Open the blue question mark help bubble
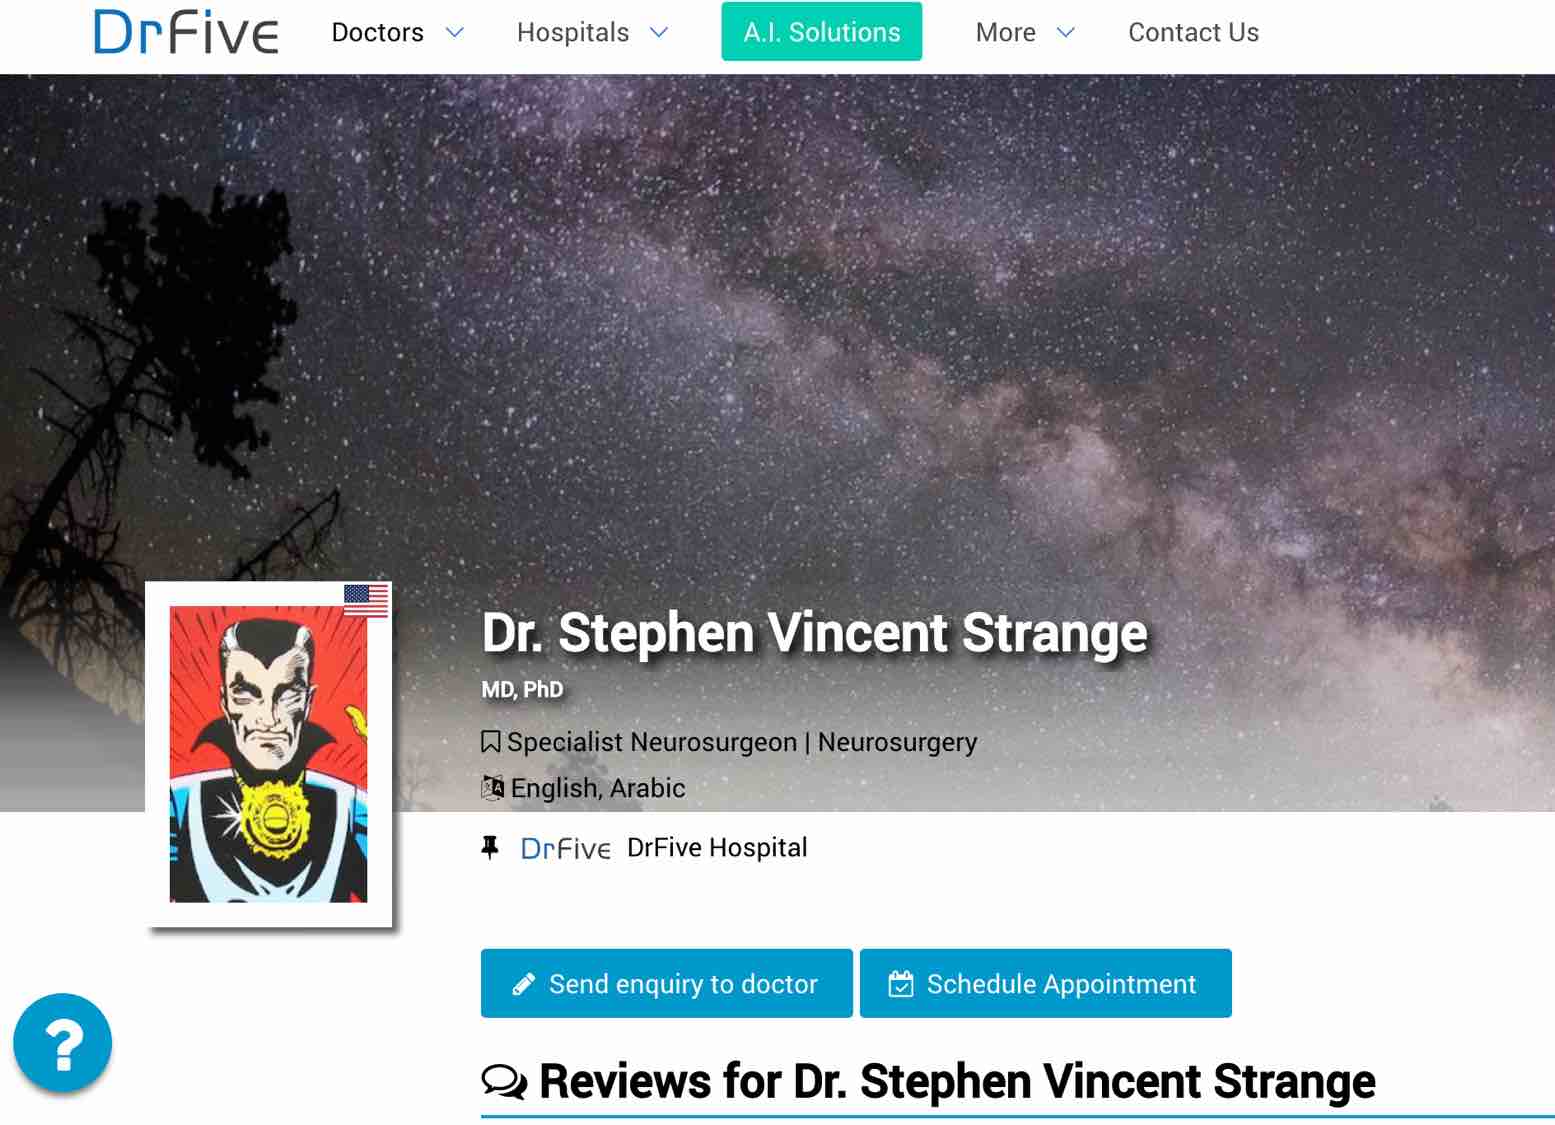The image size is (1555, 1125). pos(62,1042)
